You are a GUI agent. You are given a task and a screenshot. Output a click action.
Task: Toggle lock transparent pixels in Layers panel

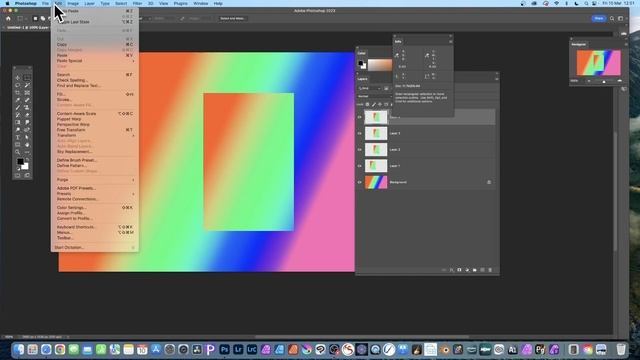pyautogui.click(x=367, y=104)
